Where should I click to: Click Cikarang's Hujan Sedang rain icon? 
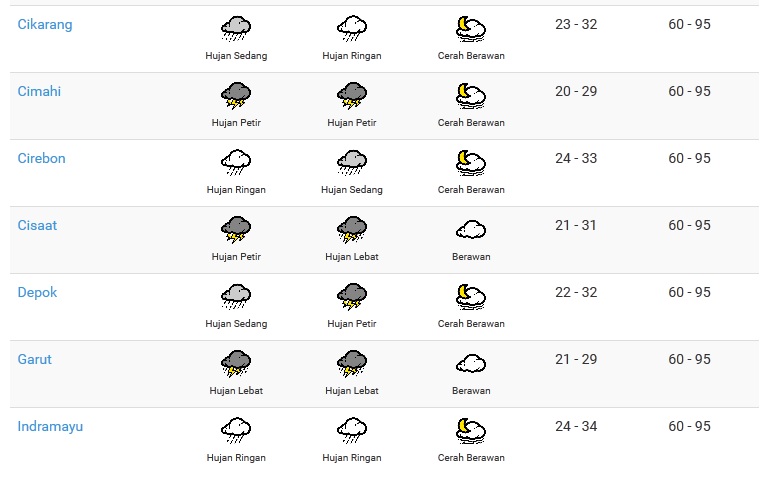click(236, 29)
